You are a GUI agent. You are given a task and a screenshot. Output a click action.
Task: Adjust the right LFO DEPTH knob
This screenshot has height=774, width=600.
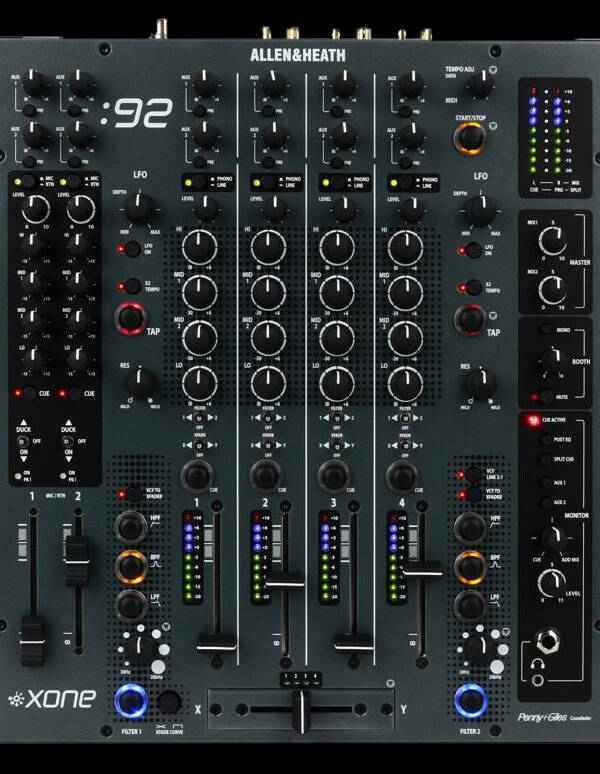[482, 210]
